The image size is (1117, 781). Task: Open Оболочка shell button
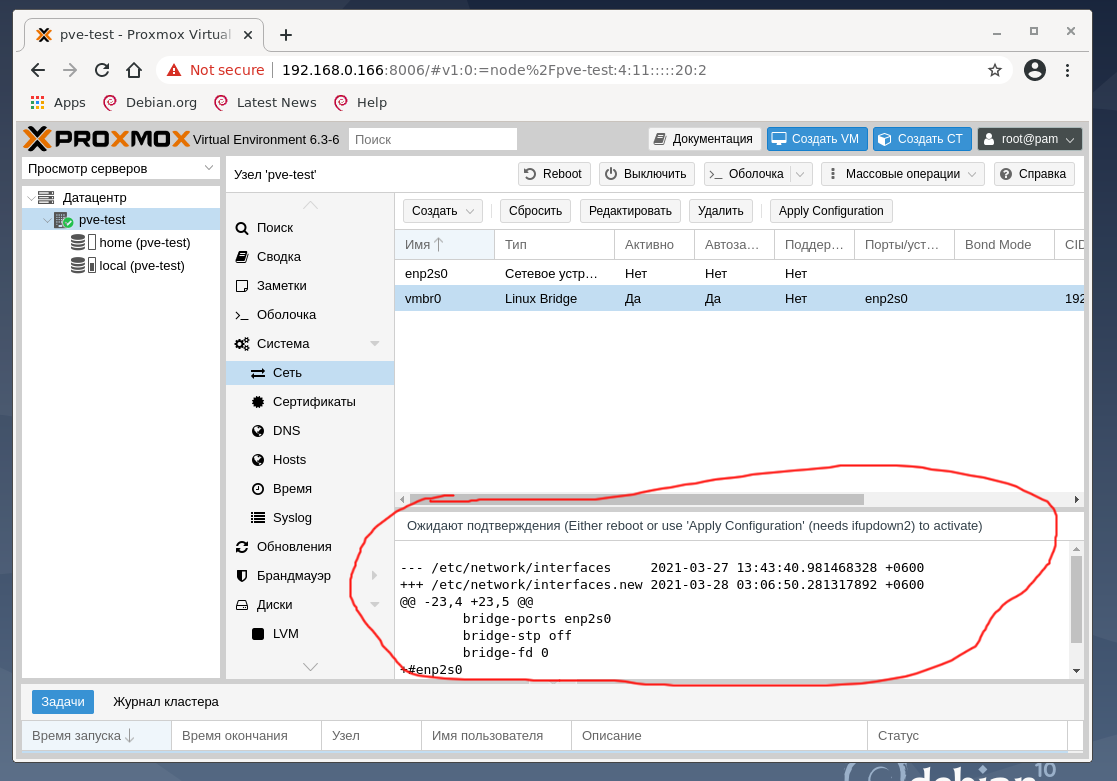pos(747,174)
